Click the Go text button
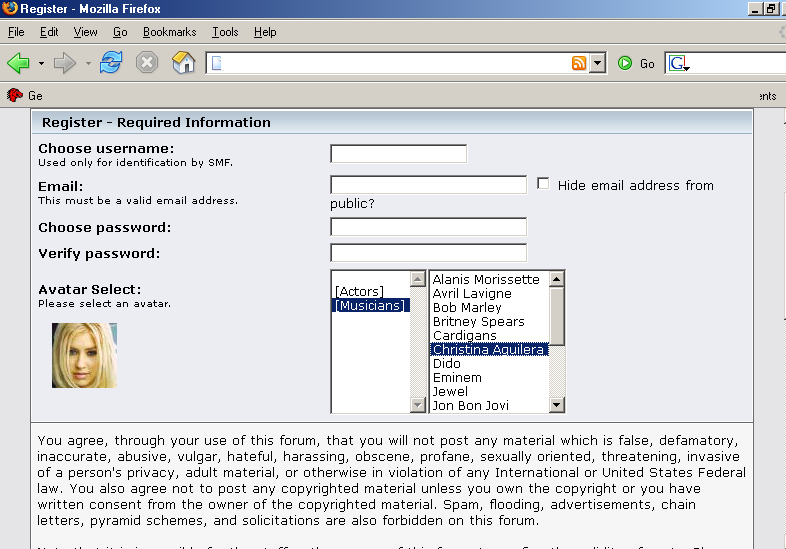This screenshot has width=786, height=549. [647, 64]
